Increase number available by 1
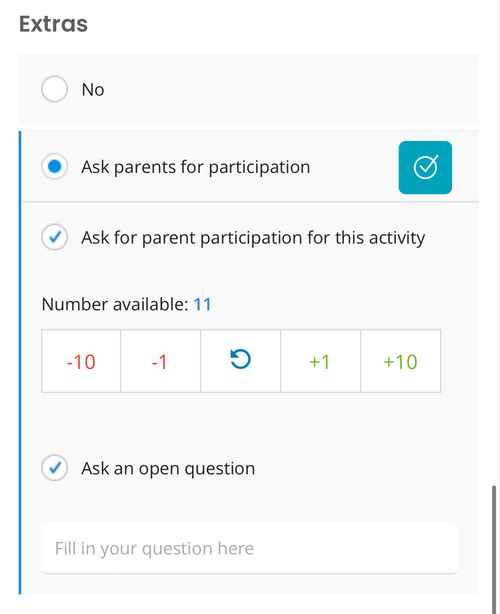This screenshot has width=500, height=614. click(320, 361)
